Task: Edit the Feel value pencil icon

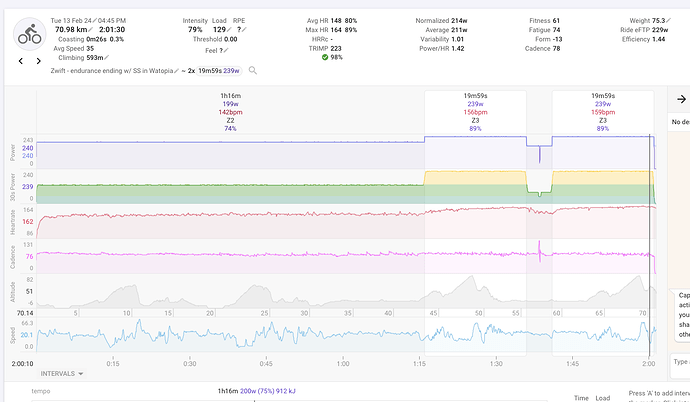Action: point(226,51)
